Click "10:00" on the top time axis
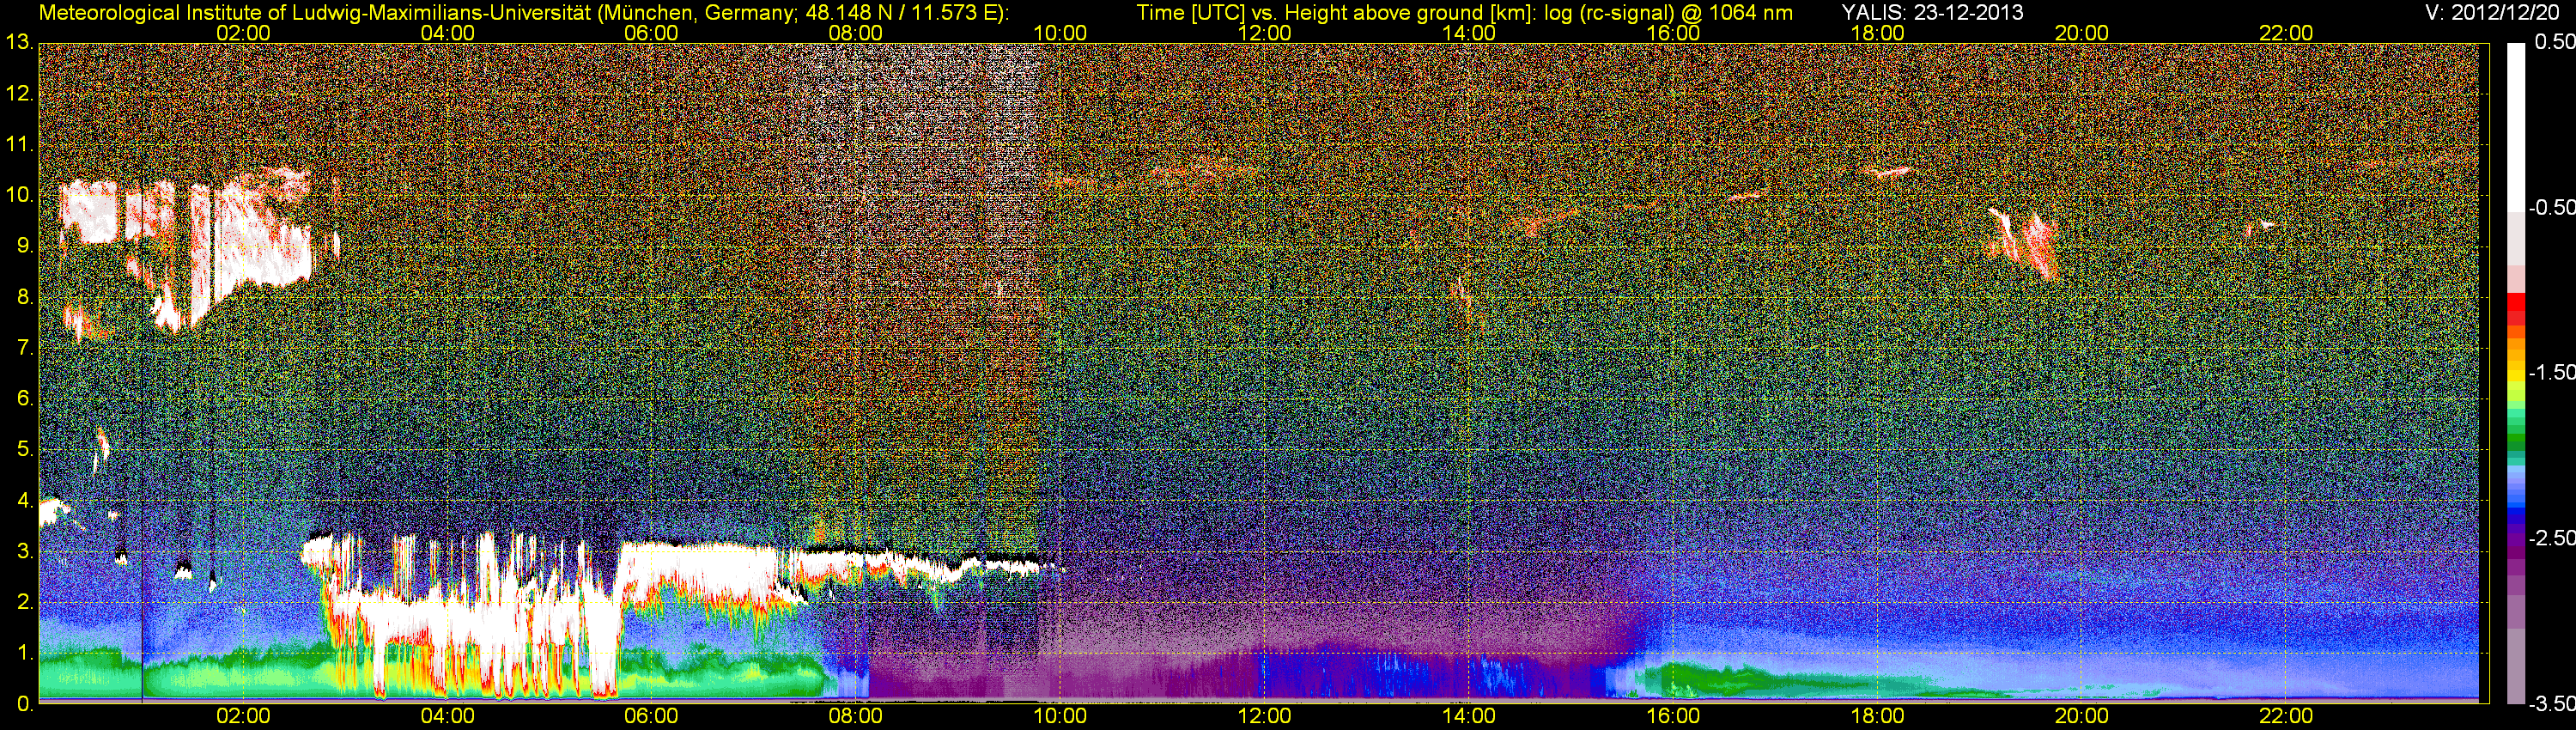 coord(1060,33)
